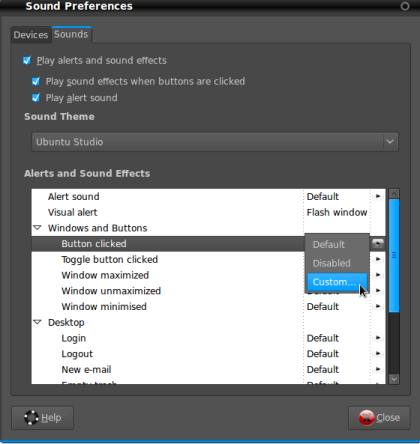
Task: Click the arrow icon for New e-mail
Action: tap(378, 369)
